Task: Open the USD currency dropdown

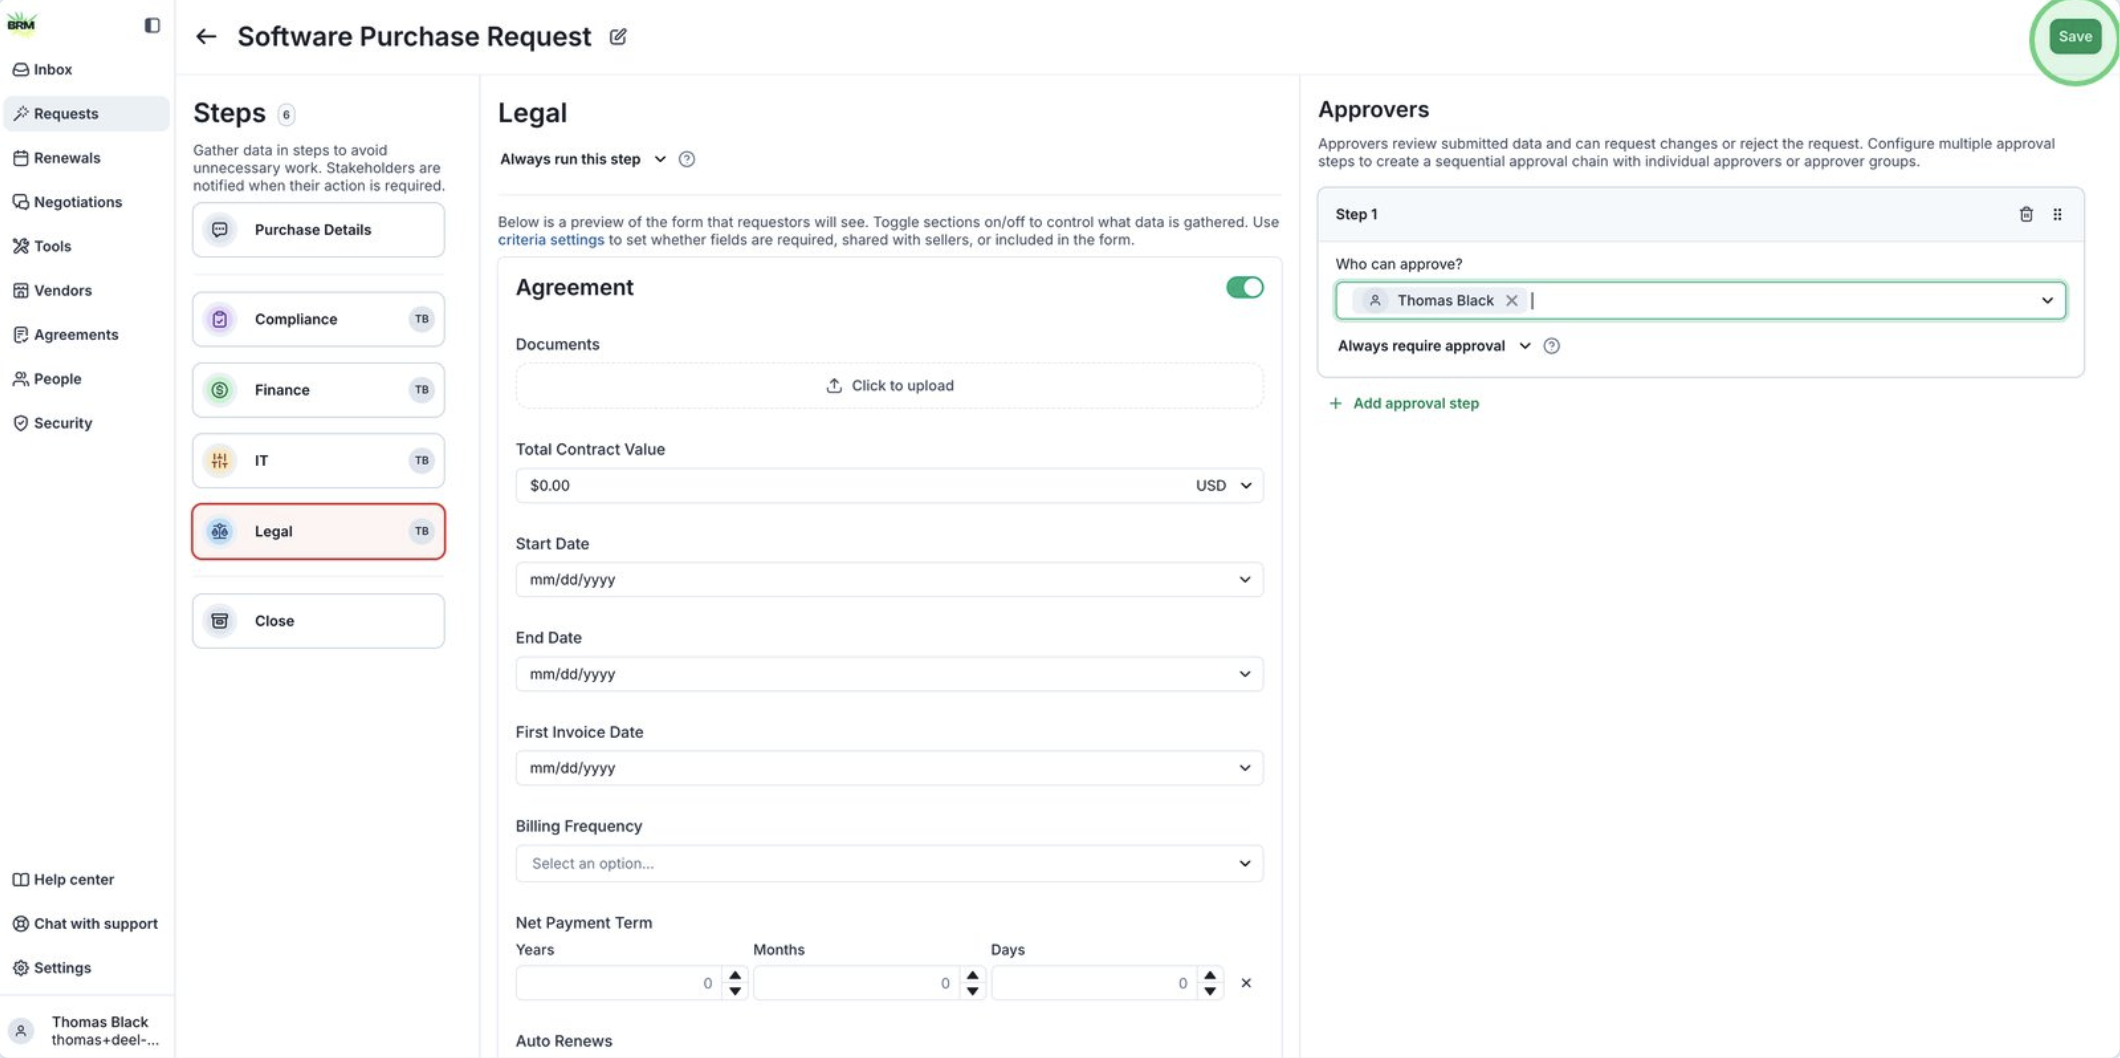Action: (x=1224, y=485)
